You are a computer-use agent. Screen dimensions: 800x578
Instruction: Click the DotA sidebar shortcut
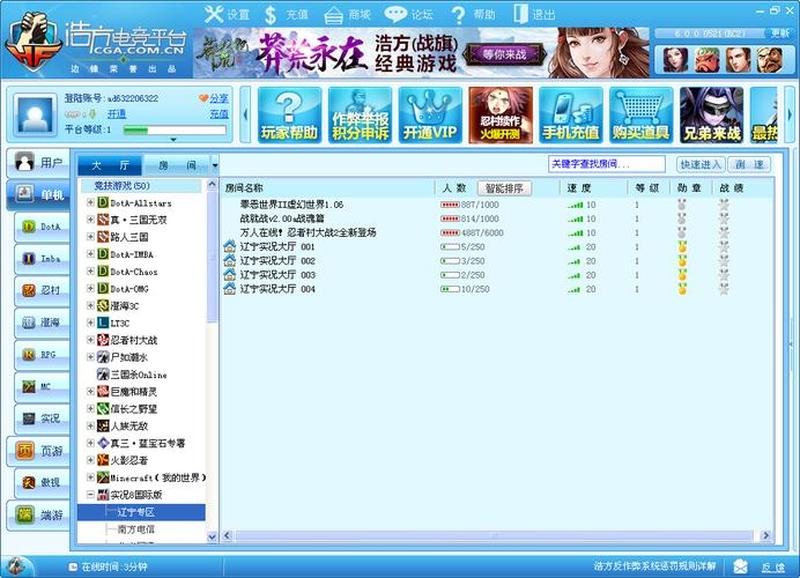[x=42, y=226]
